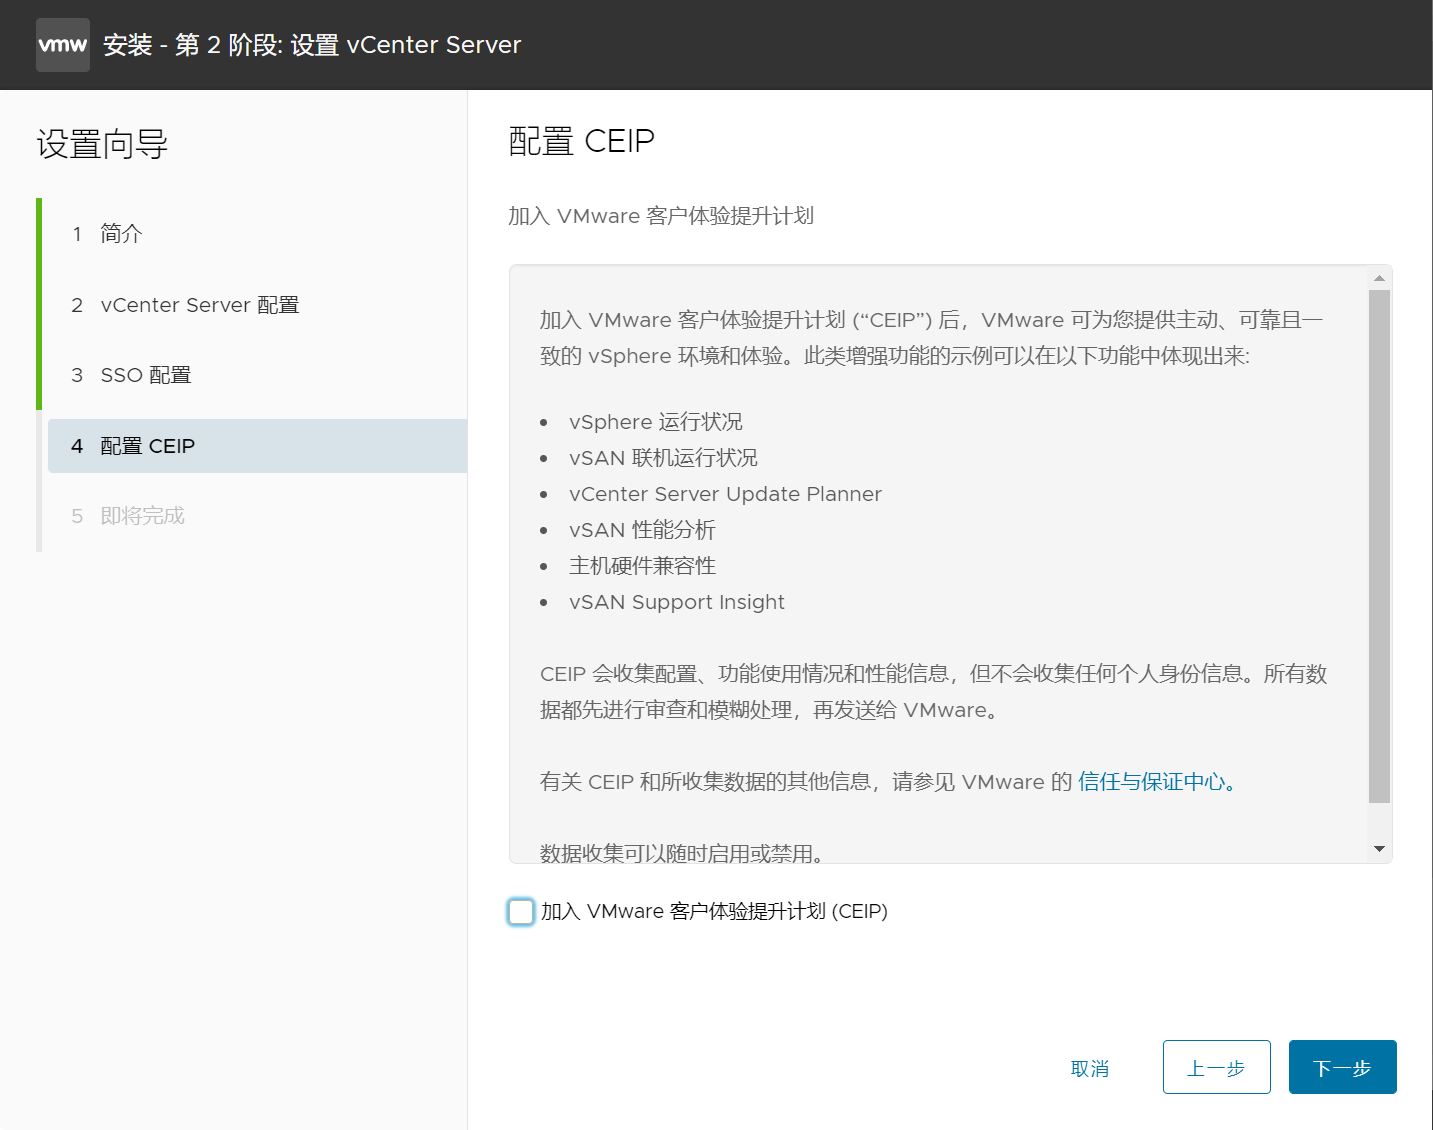Screen dimensions: 1433x1130
Task: Go back with the 上一步 button
Action: click(x=1216, y=1067)
